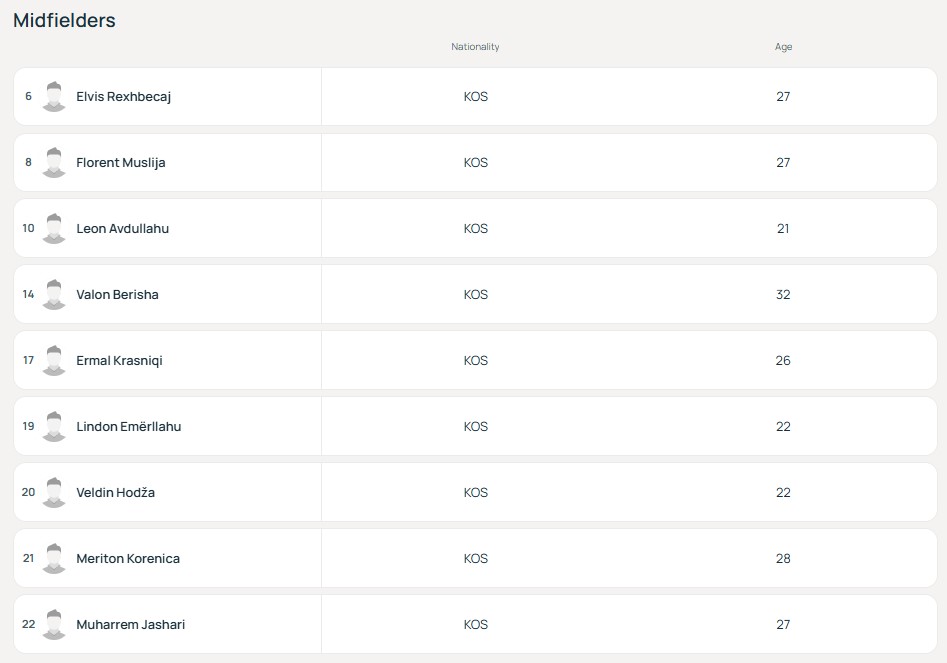Click the Midfielders section heading
The width and height of the screenshot is (947, 663).
[x=64, y=20]
